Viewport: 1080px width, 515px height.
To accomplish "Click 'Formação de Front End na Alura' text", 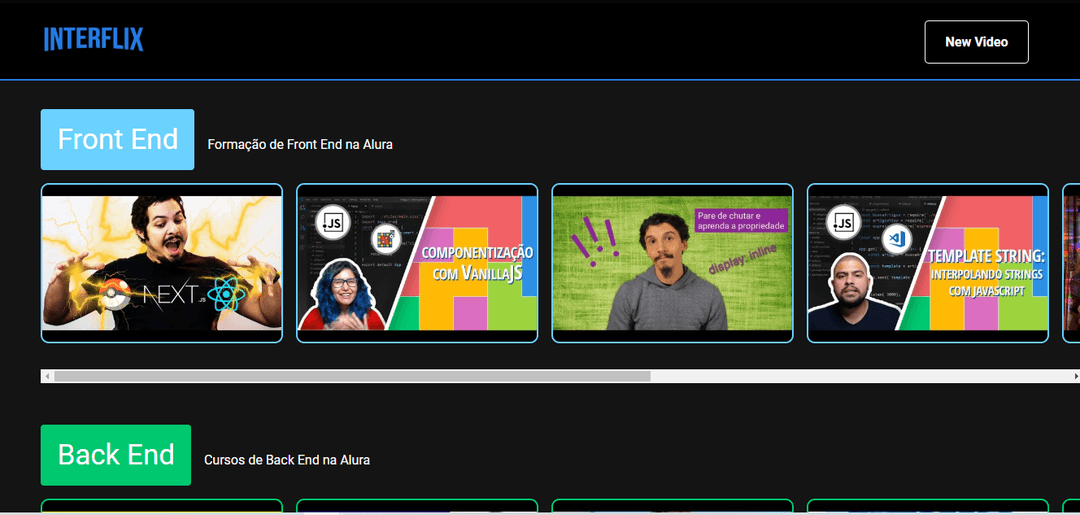I will (300, 145).
